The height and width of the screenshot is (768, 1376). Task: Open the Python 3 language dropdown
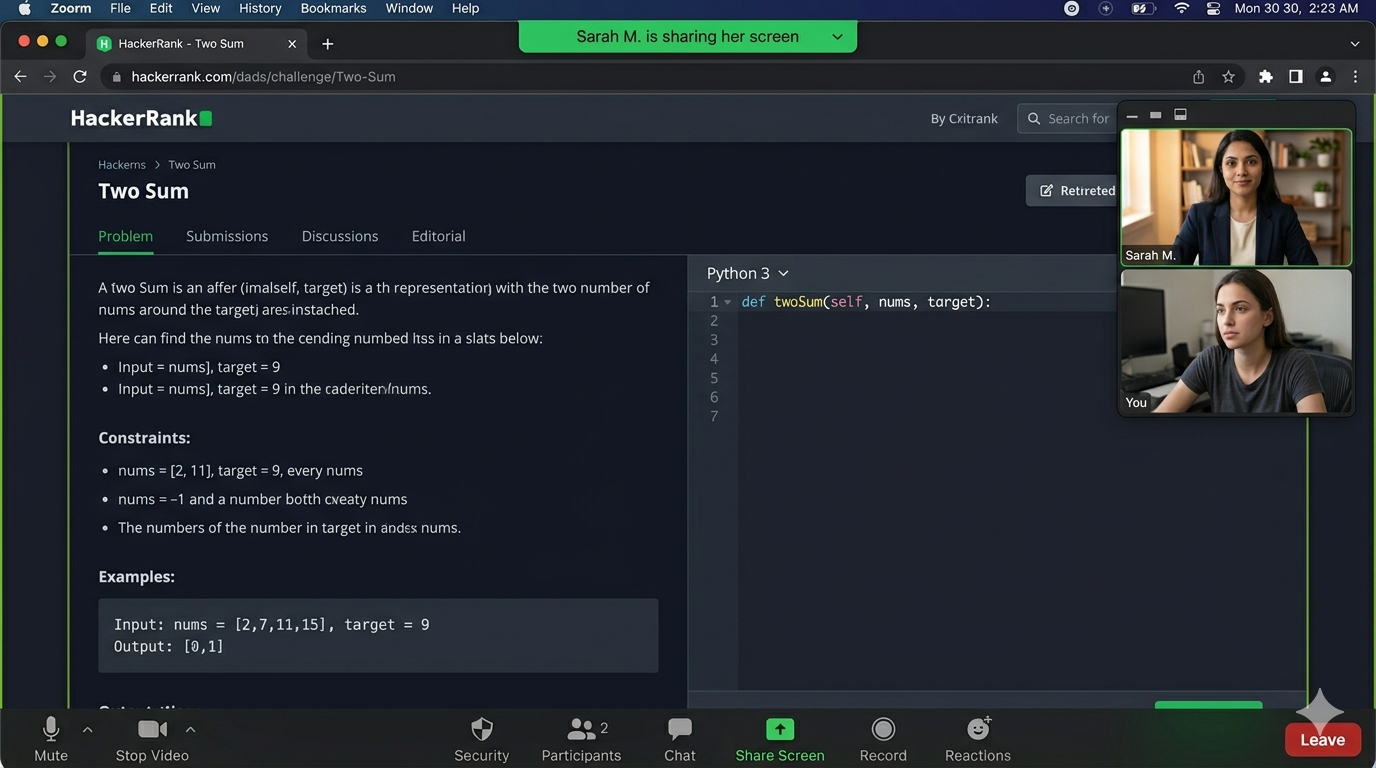747,273
